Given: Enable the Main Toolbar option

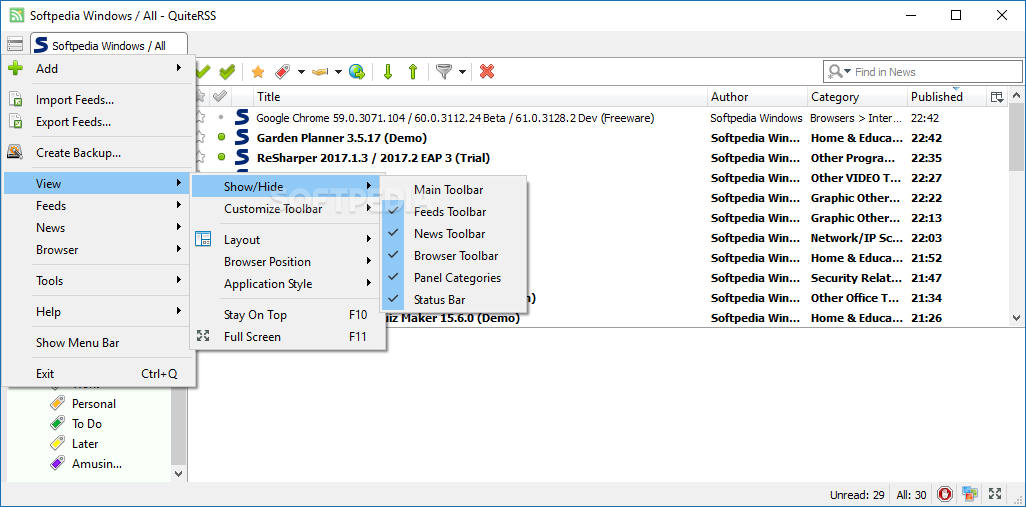Looking at the screenshot, I should tap(453, 190).
